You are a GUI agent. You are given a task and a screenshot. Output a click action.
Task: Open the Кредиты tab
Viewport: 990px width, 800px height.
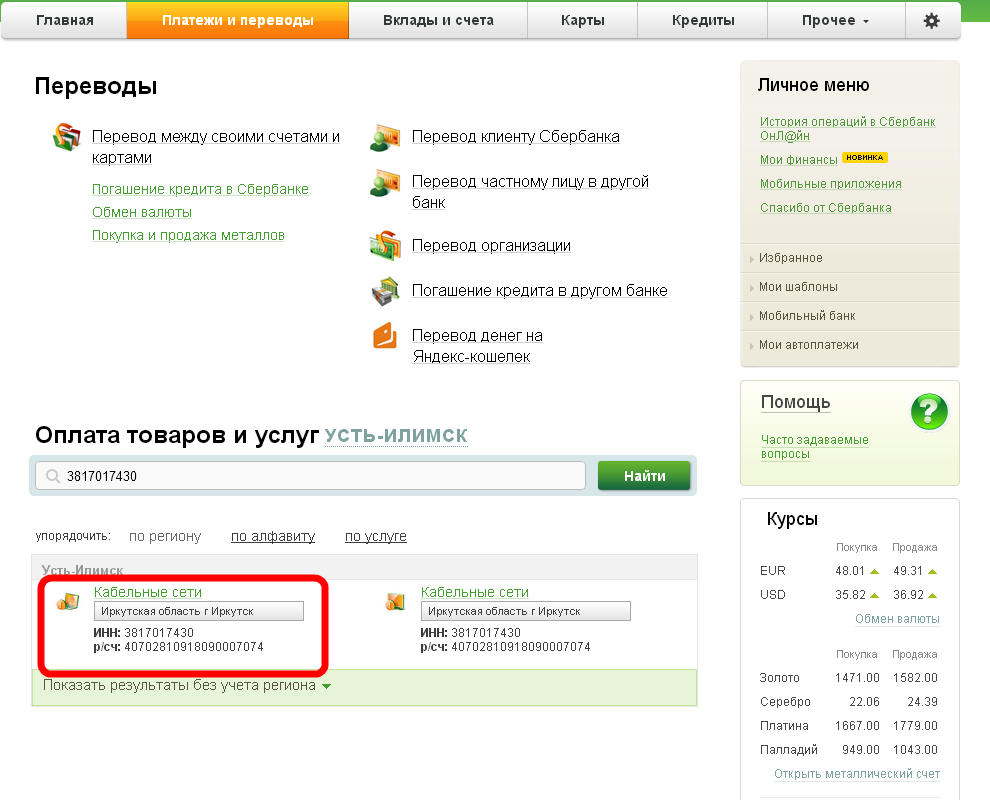703,20
